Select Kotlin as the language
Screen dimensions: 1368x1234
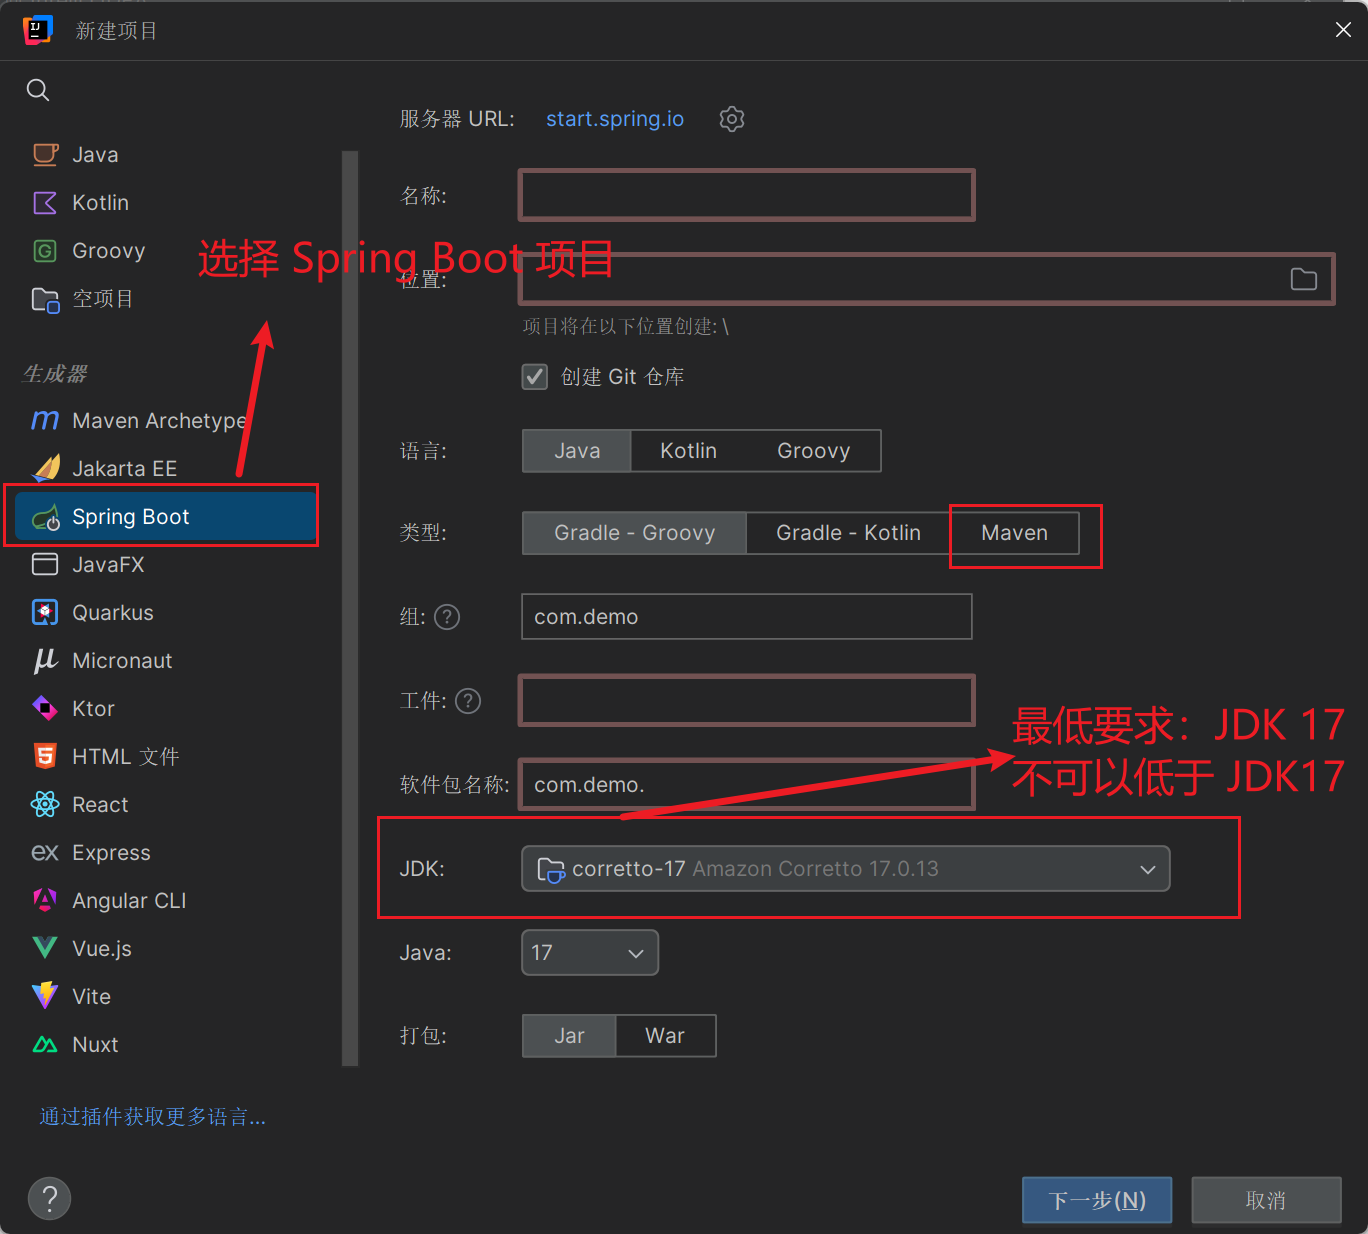(688, 451)
